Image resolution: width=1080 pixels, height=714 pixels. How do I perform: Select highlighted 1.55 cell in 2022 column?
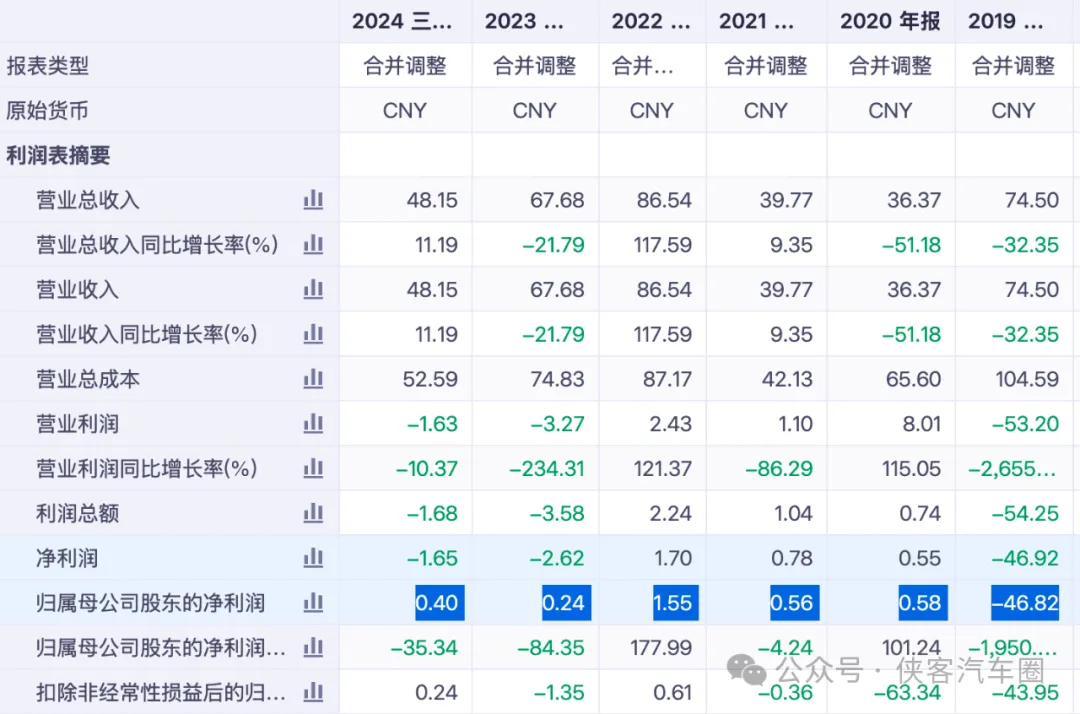(673, 603)
